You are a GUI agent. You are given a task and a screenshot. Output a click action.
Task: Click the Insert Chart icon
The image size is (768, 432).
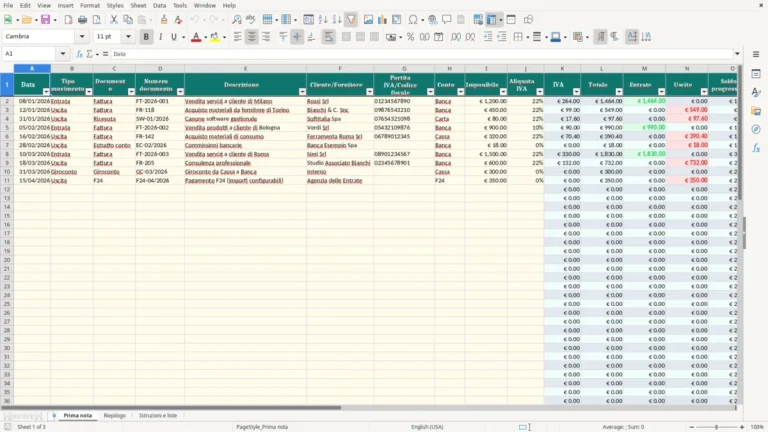[383, 20]
